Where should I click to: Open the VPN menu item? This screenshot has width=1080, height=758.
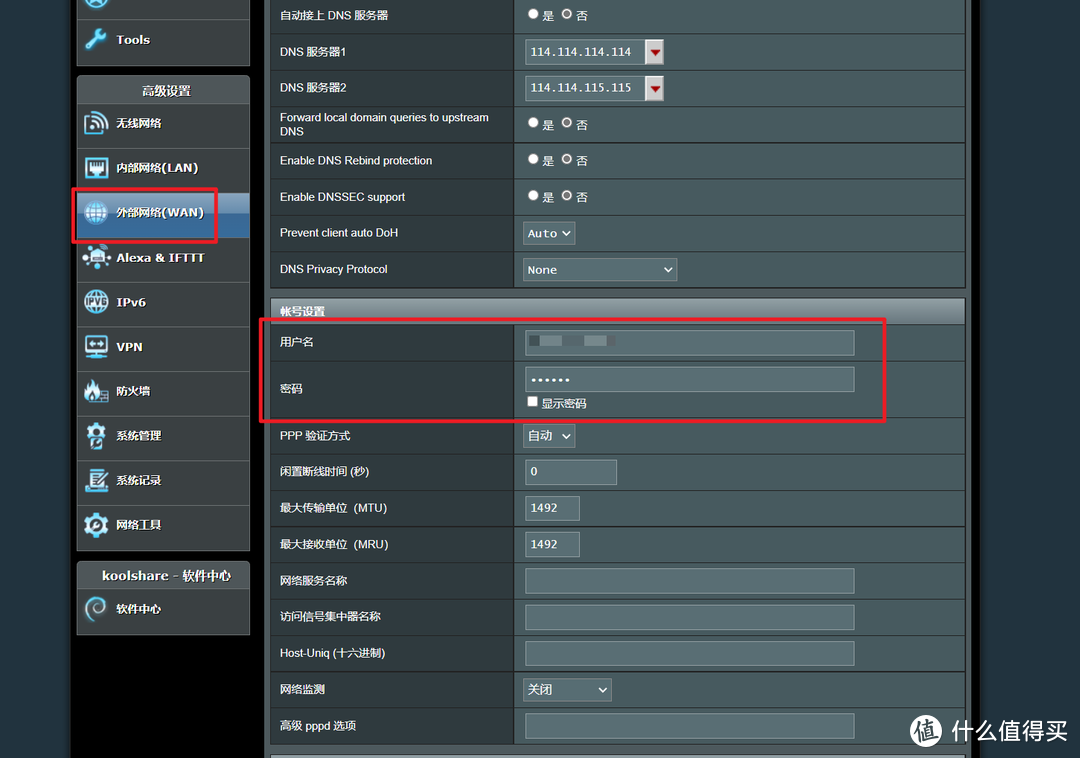(x=163, y=349)
